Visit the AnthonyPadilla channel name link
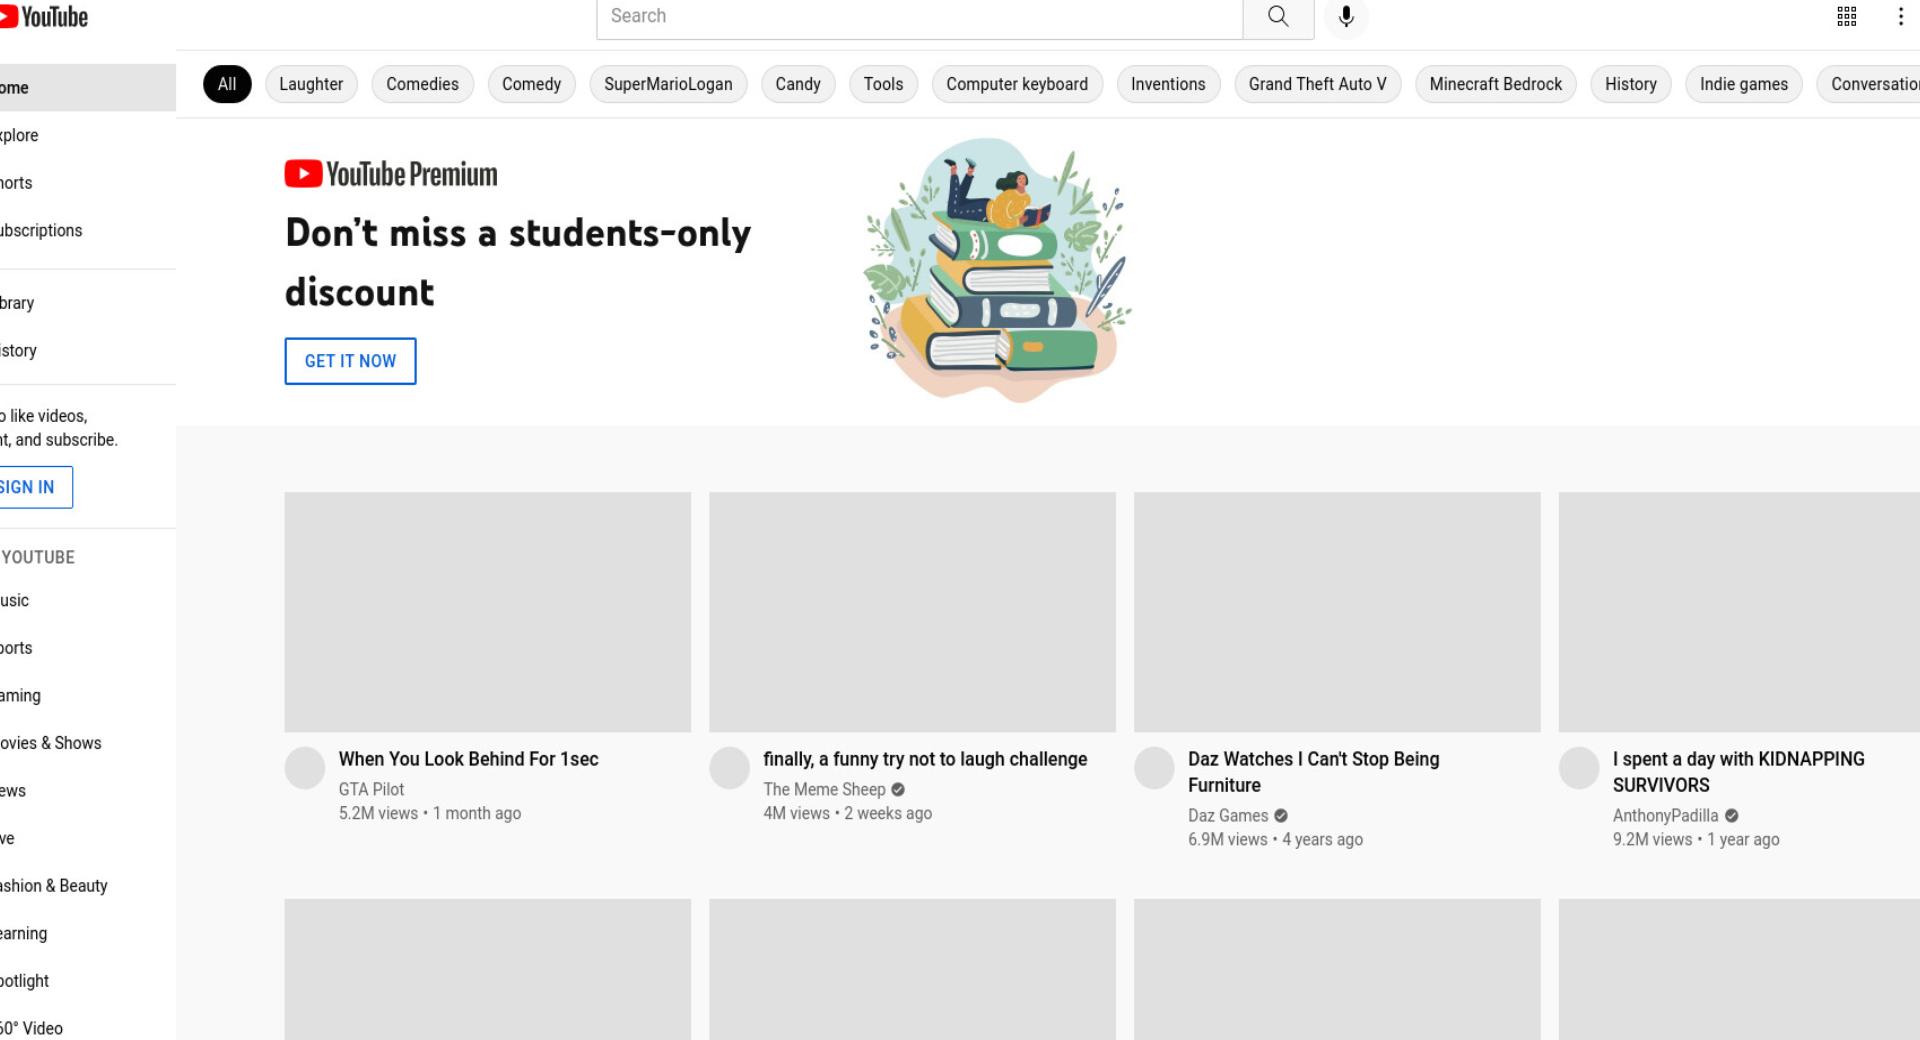This screenshot has width=1920, height=1040. 1665,815
